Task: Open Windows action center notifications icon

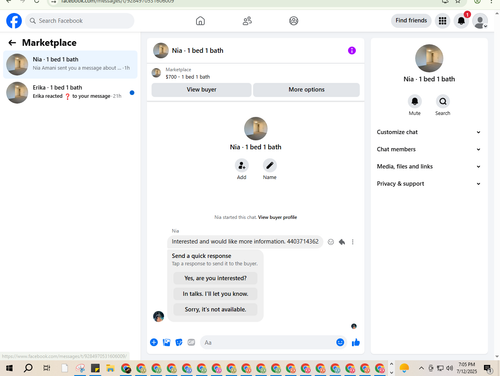Action: pyautogui.click(x=488, y=368)
